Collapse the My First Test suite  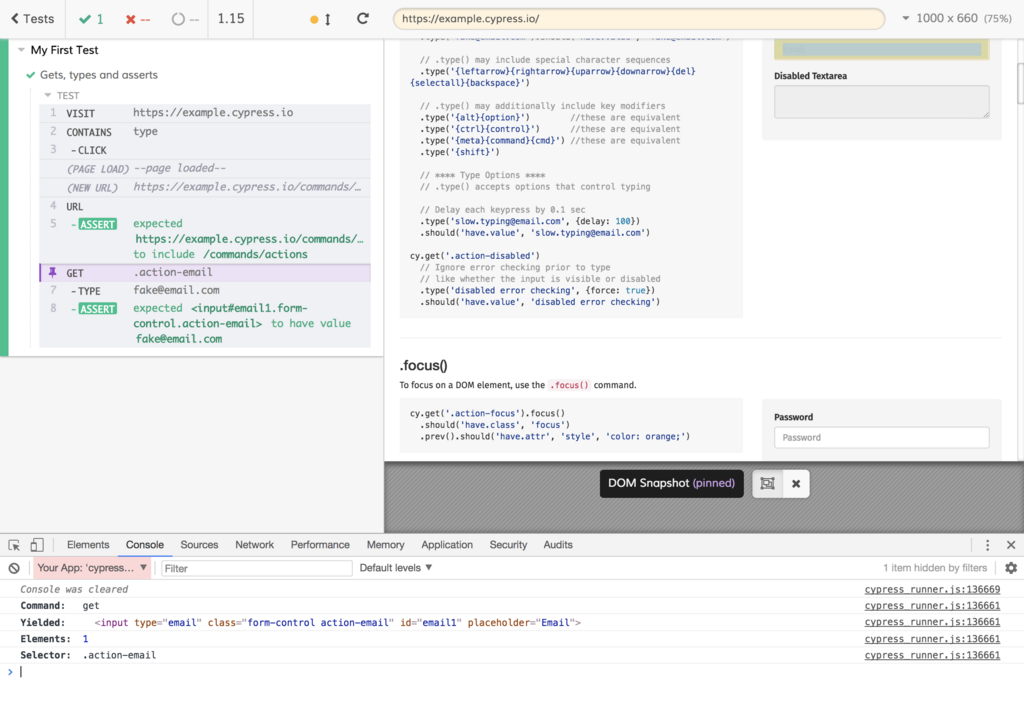pyautogui.click(x=22, y=50)
